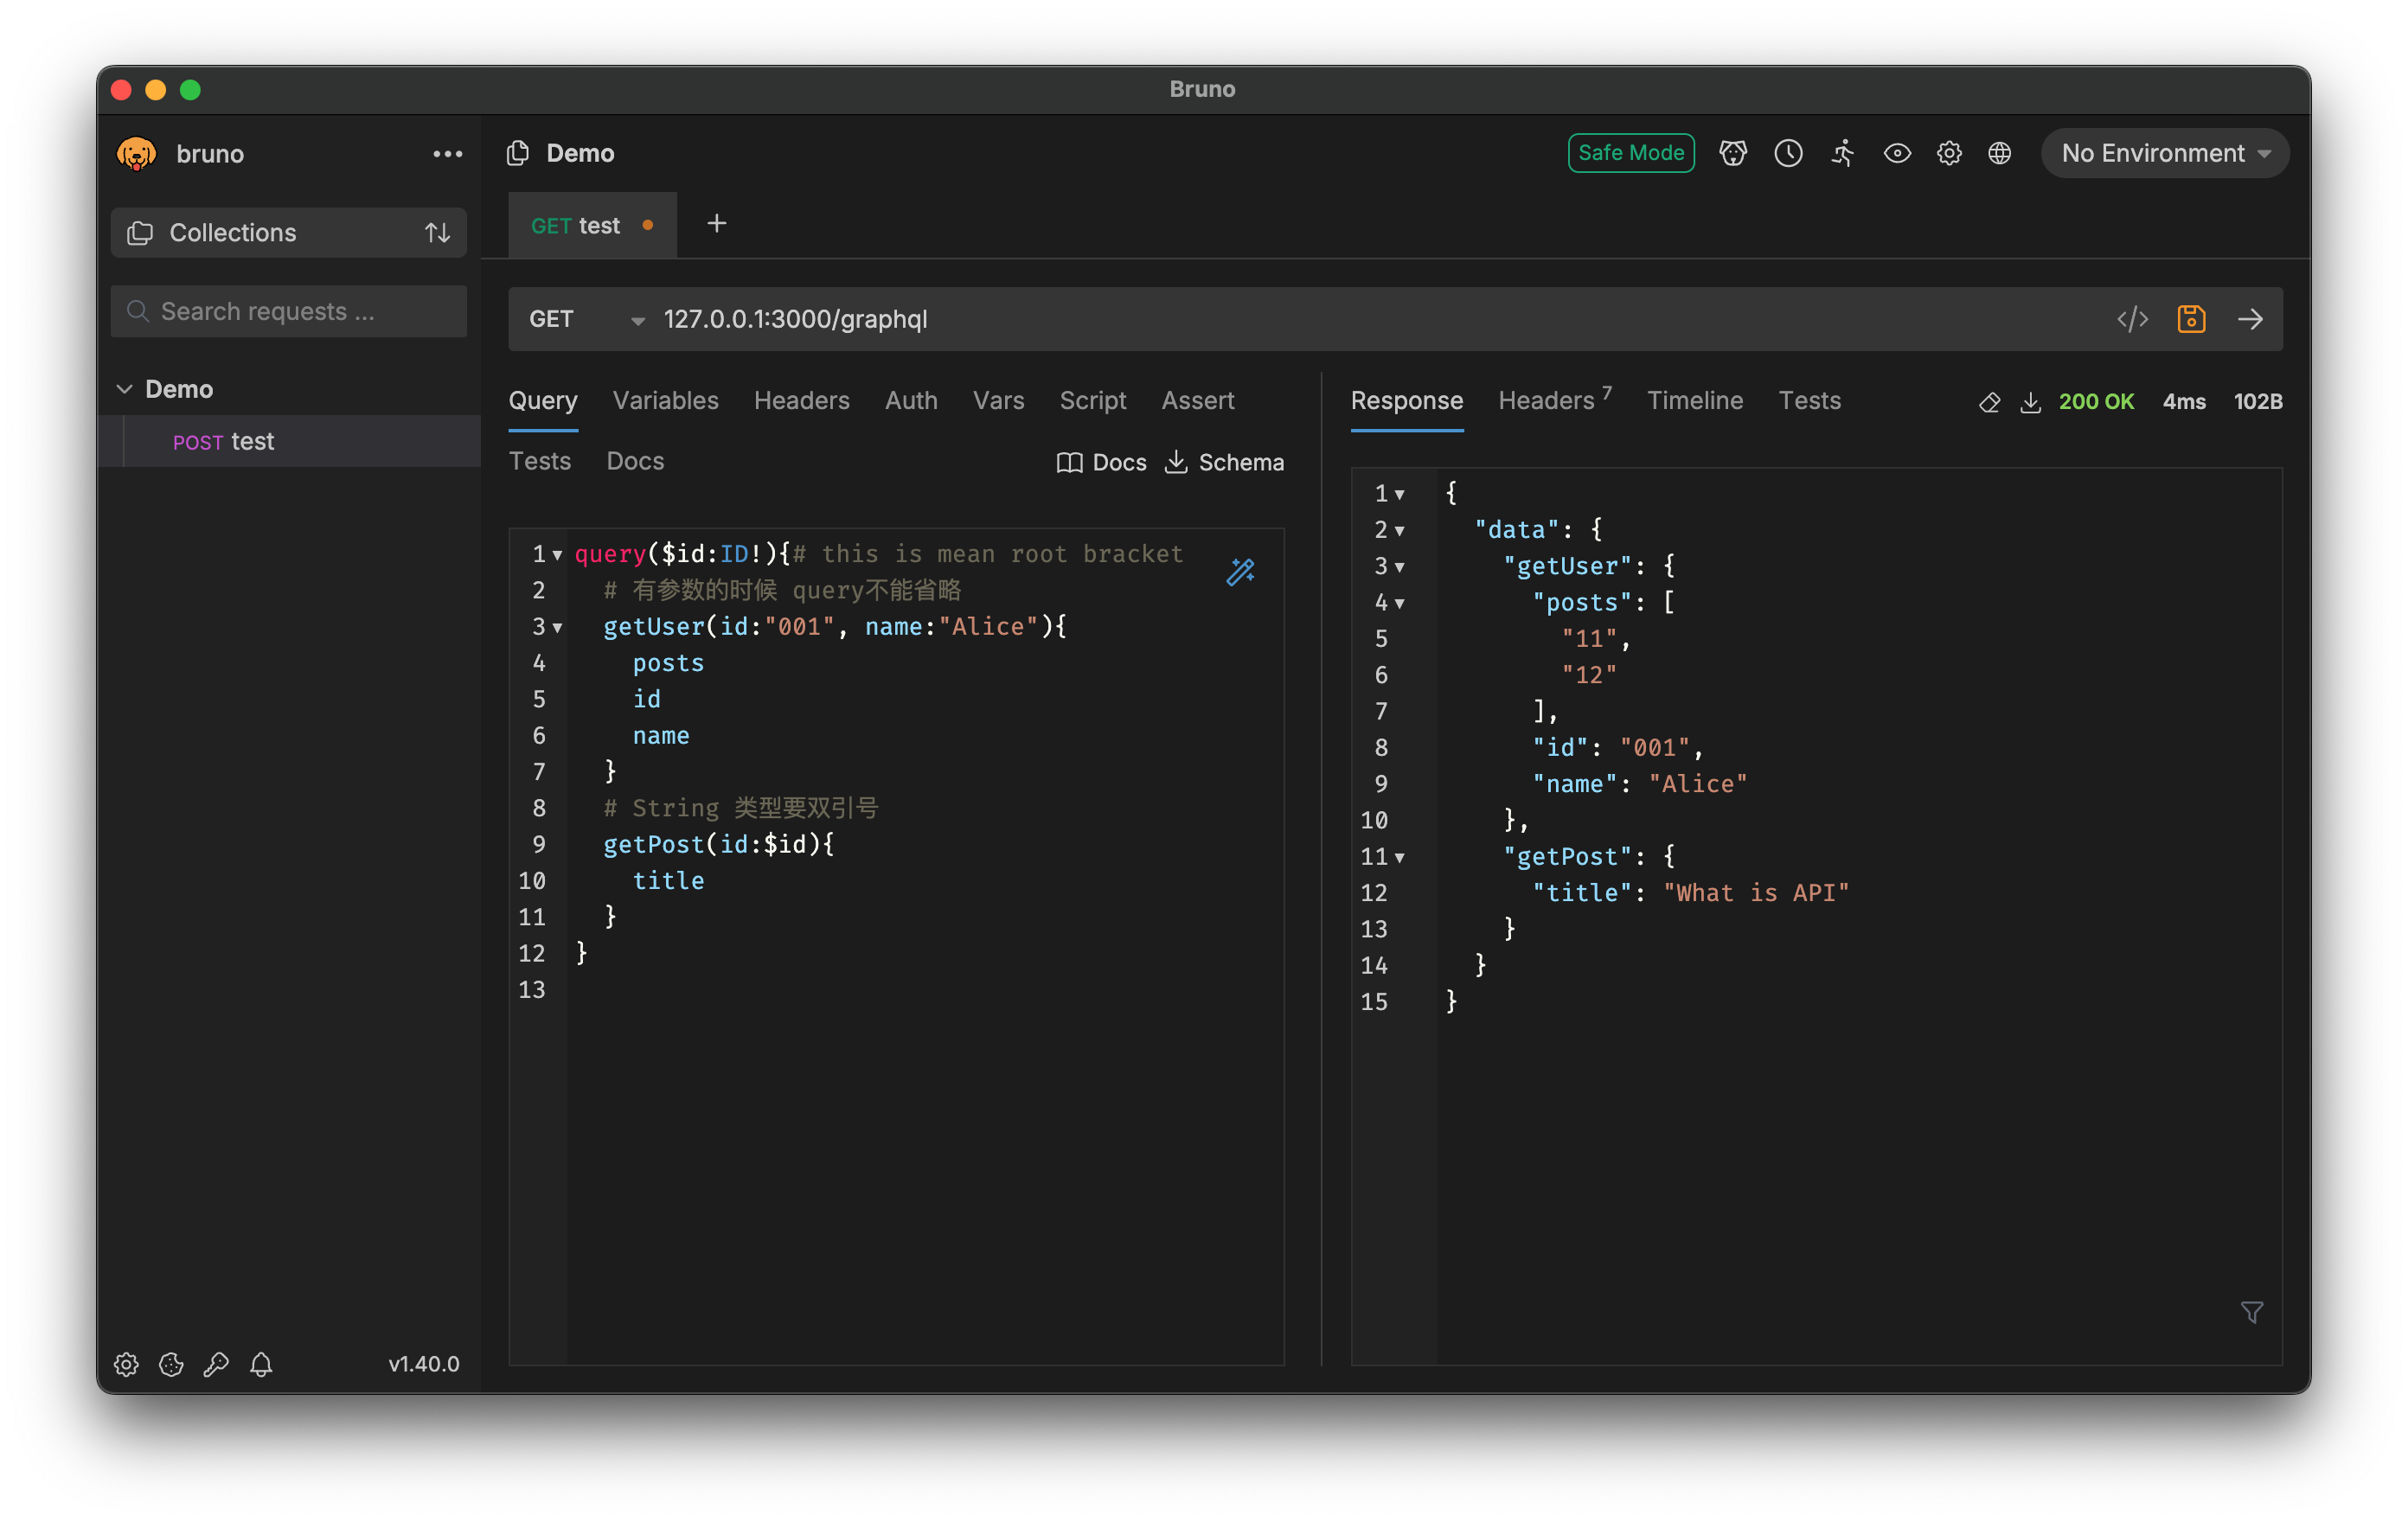Viewport: 2408px width, 1522px height.
Task: View notifications via the bell icon
Action: 262,1364
